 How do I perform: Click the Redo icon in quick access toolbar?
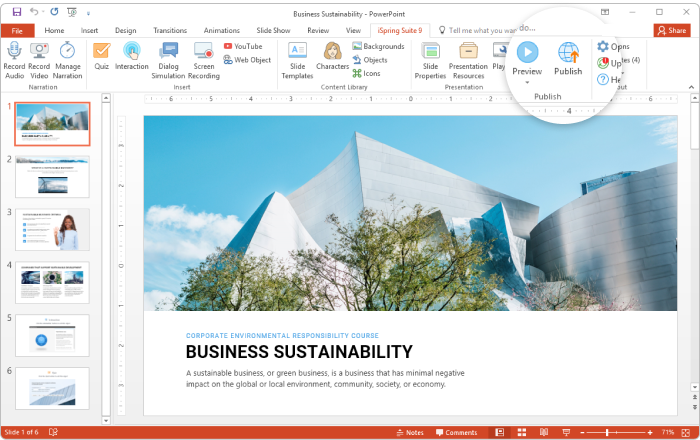pos(54,12)
